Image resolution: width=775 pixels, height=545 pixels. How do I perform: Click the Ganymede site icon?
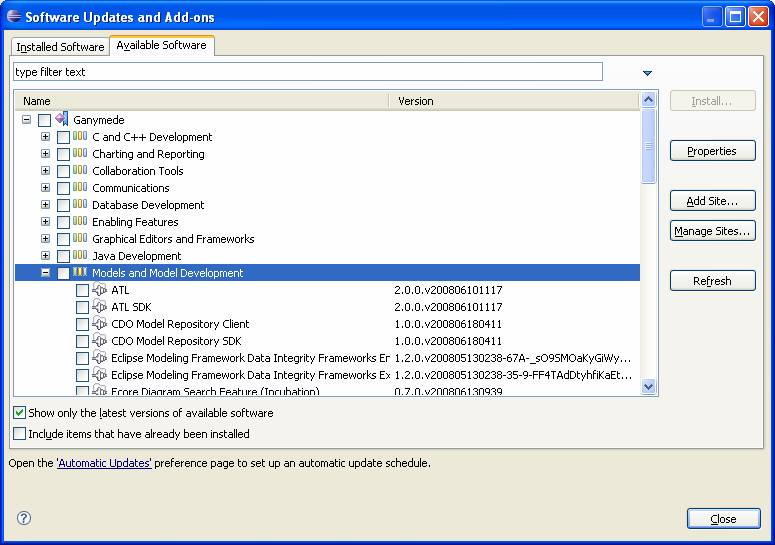click(62, 119)
